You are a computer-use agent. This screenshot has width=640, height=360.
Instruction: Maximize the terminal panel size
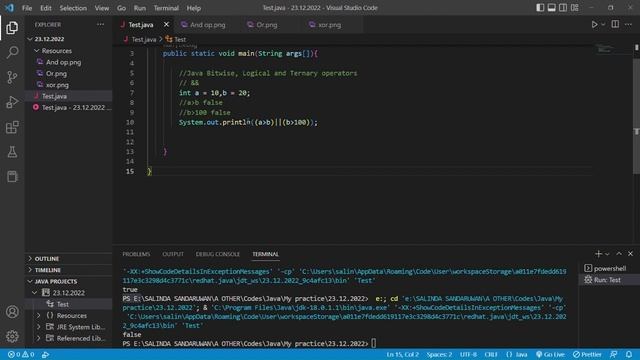tap(619, 254)
